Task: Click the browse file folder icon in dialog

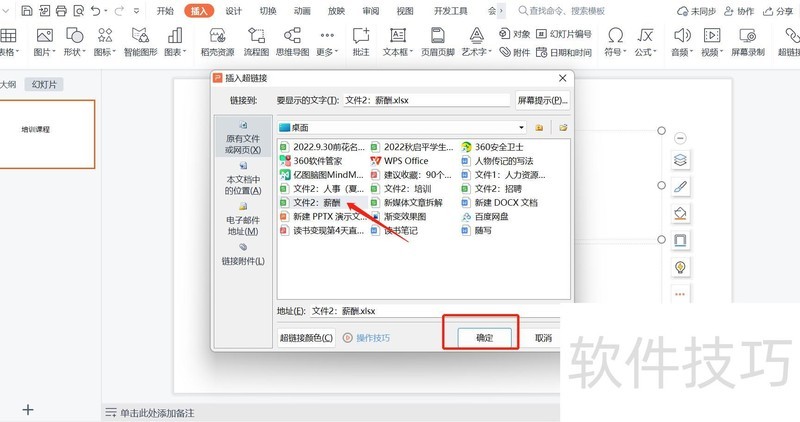Action: pyautogui.click(x=563, y=128)
